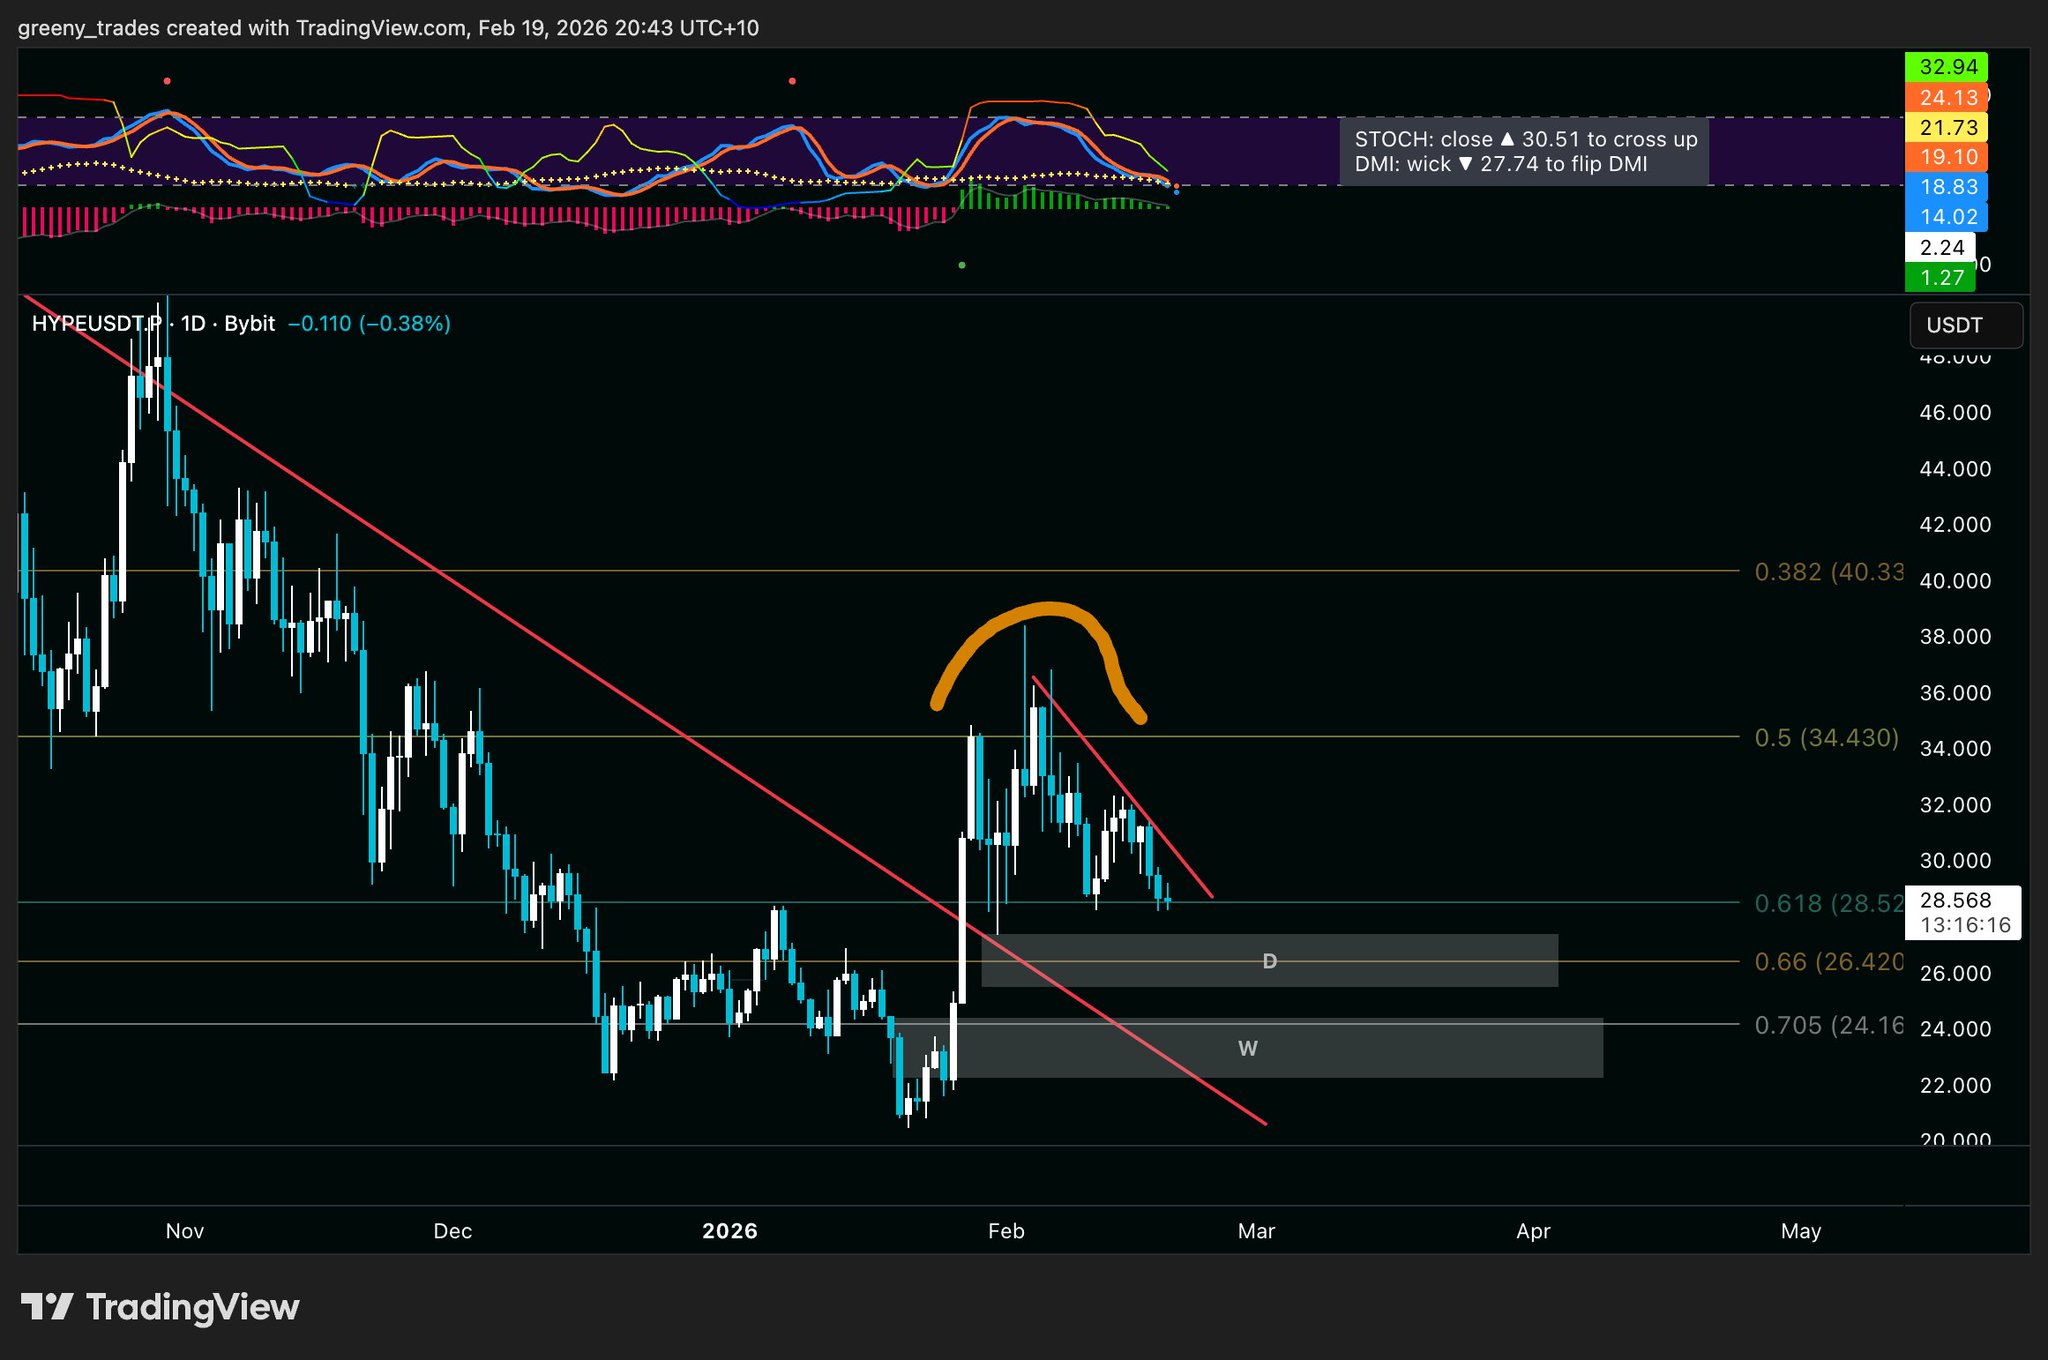Select the gray zone labeled W

tap(1247, 1048)
